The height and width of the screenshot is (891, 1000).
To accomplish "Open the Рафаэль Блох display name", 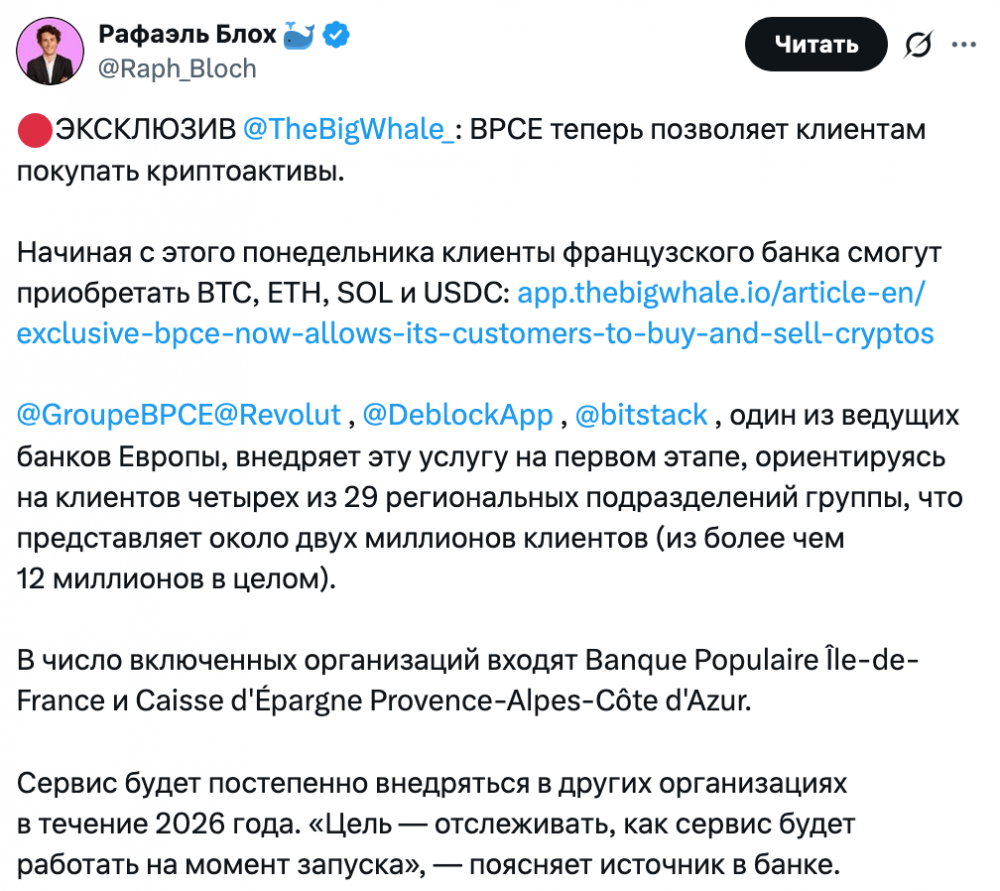I will tap(185, 35).
